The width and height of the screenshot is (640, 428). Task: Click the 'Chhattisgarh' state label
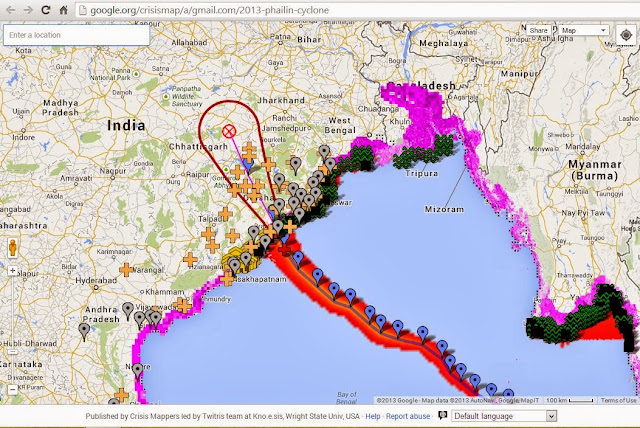(x=198, y=146)
